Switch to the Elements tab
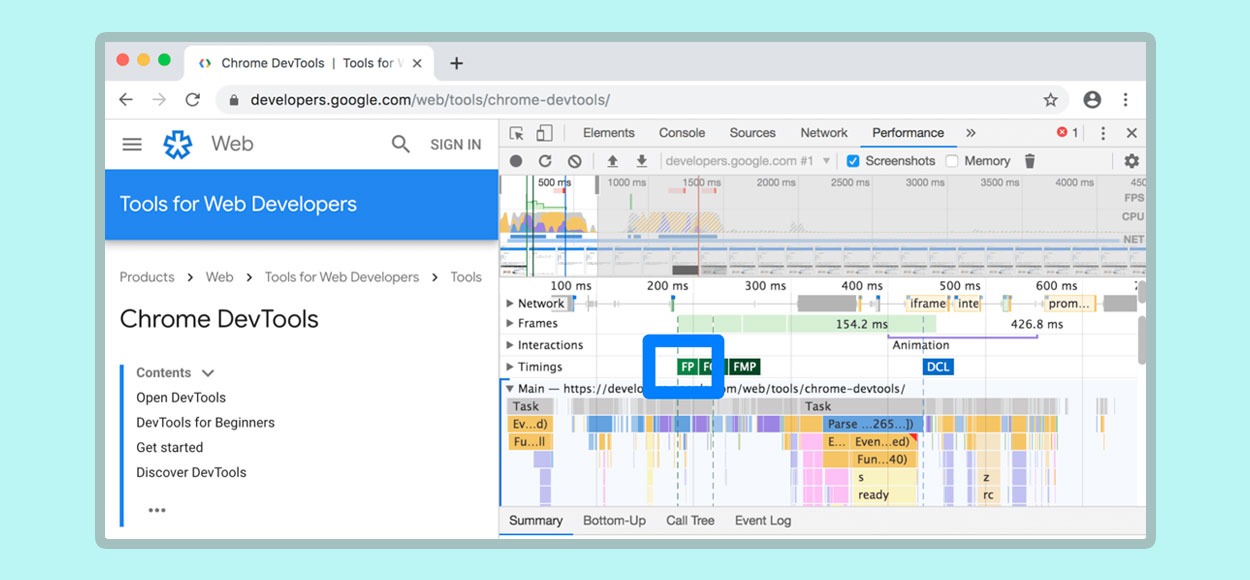The height and width of the screenshot is (580, 1250). [x=609, y=133]
